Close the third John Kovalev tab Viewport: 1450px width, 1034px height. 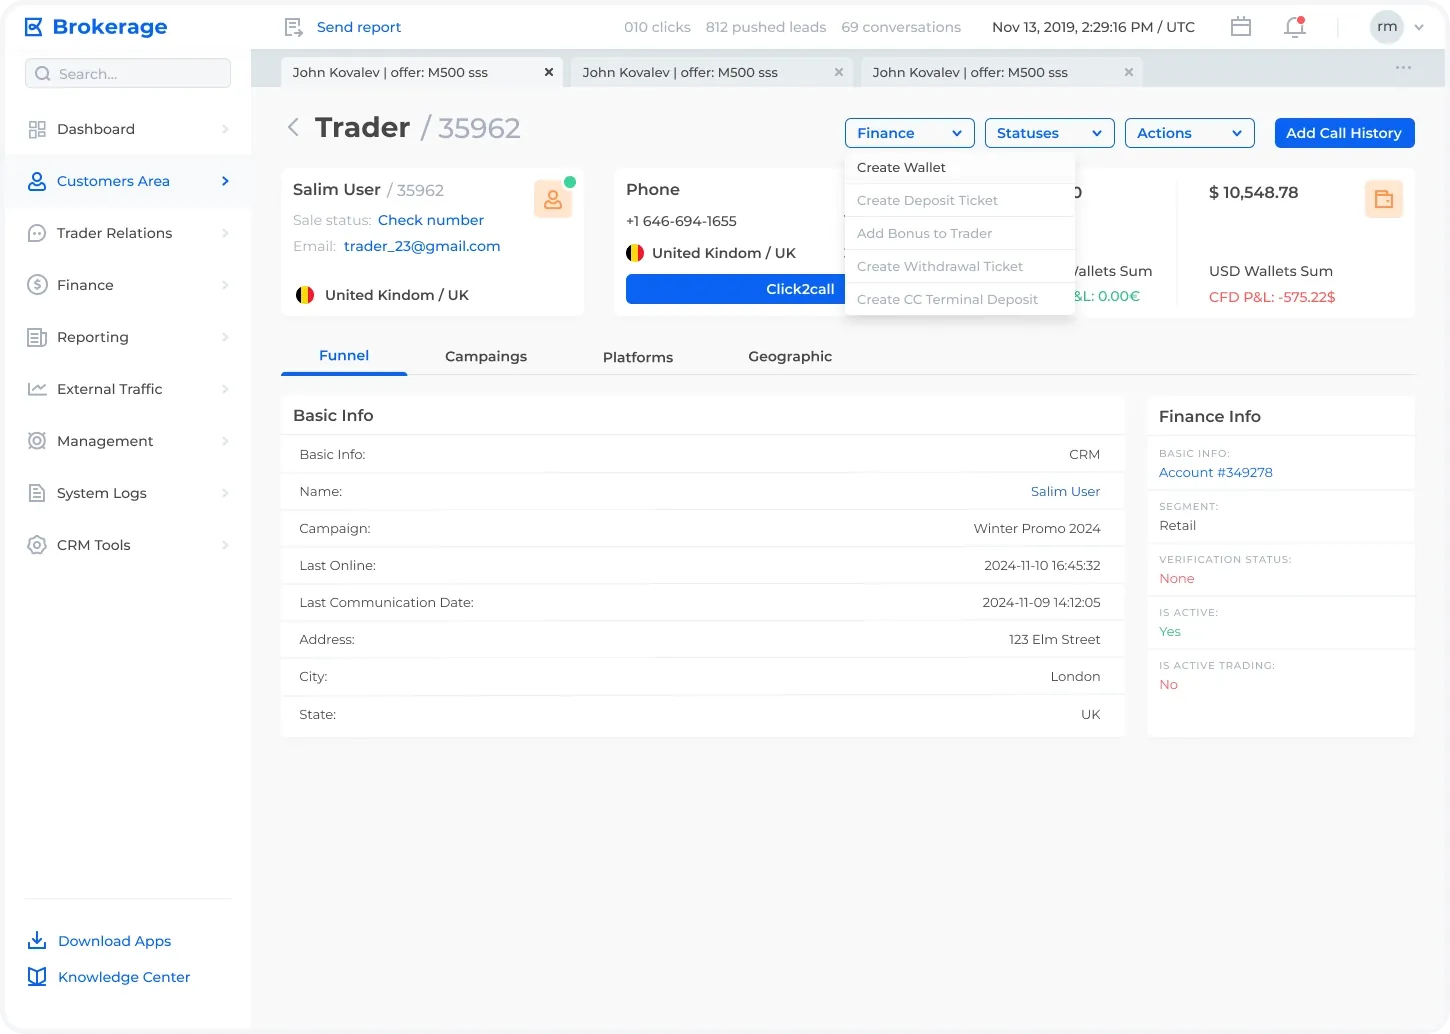[x=1129, y=72]
